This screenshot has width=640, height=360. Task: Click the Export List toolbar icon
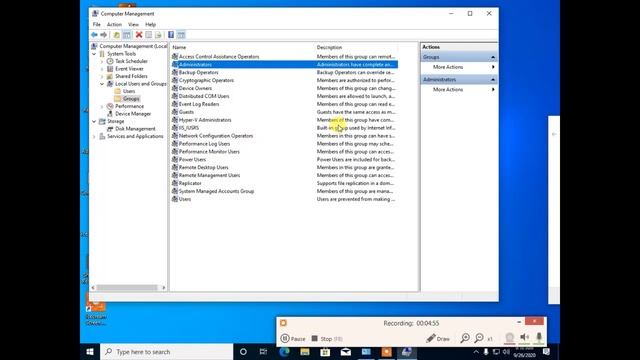pyautogui.click(x=158, y=35)
